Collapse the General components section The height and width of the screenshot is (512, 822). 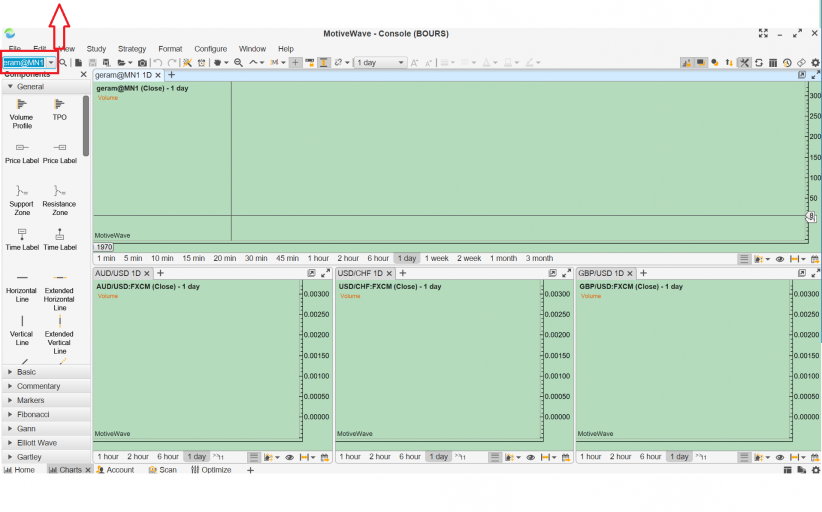(46, 86)
